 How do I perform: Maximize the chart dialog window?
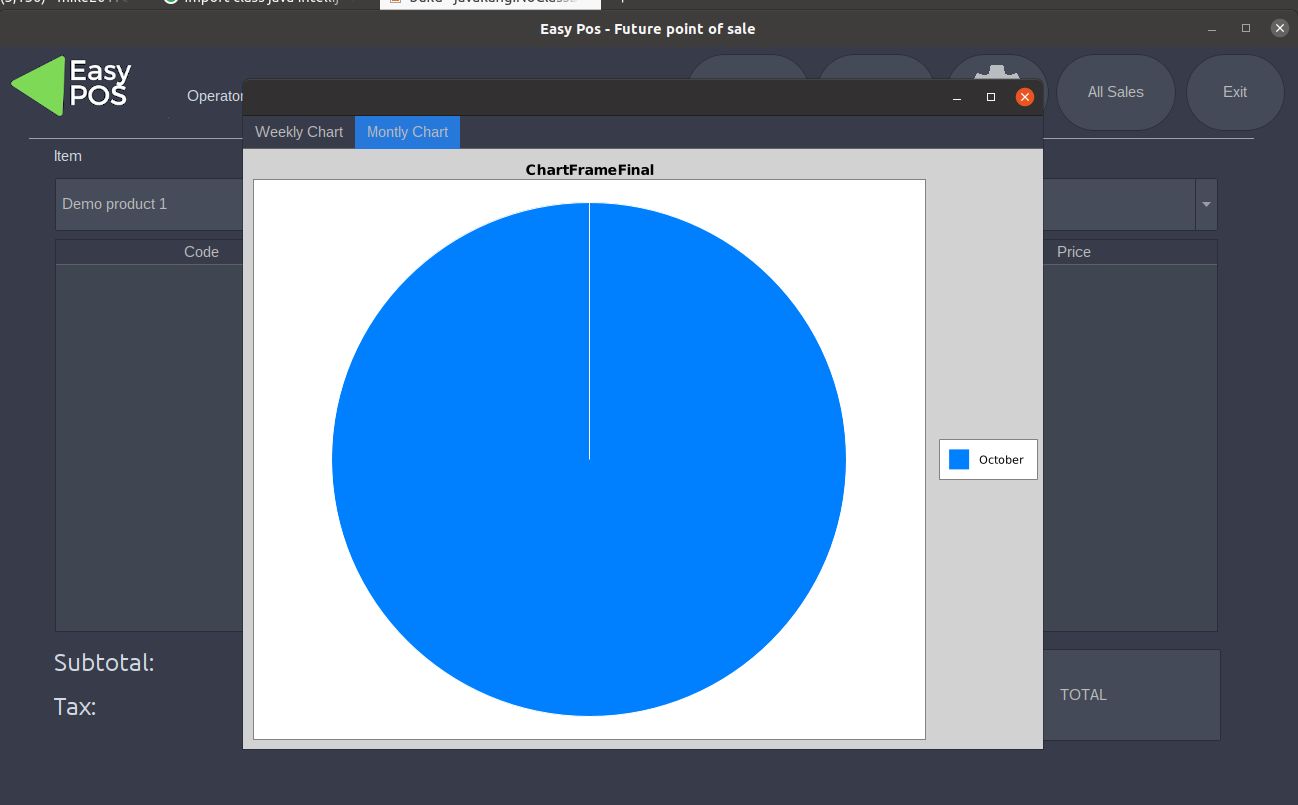[x=991, y=97]
